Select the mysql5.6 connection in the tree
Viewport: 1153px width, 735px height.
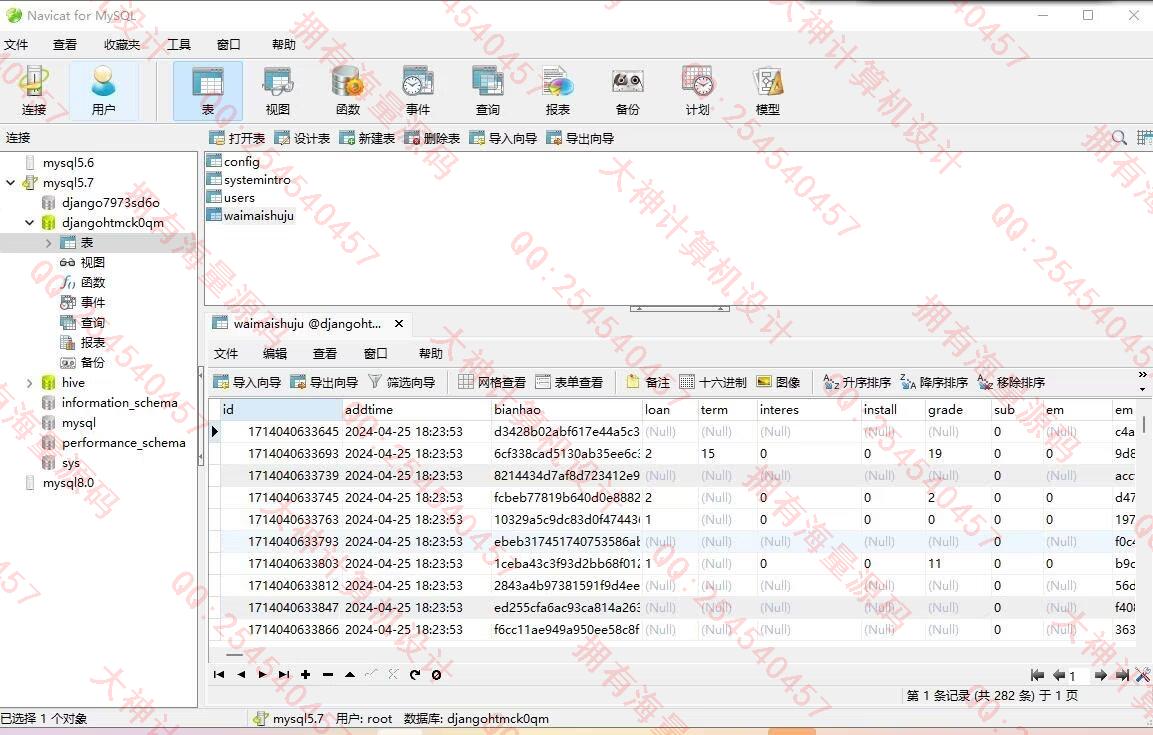68,162
